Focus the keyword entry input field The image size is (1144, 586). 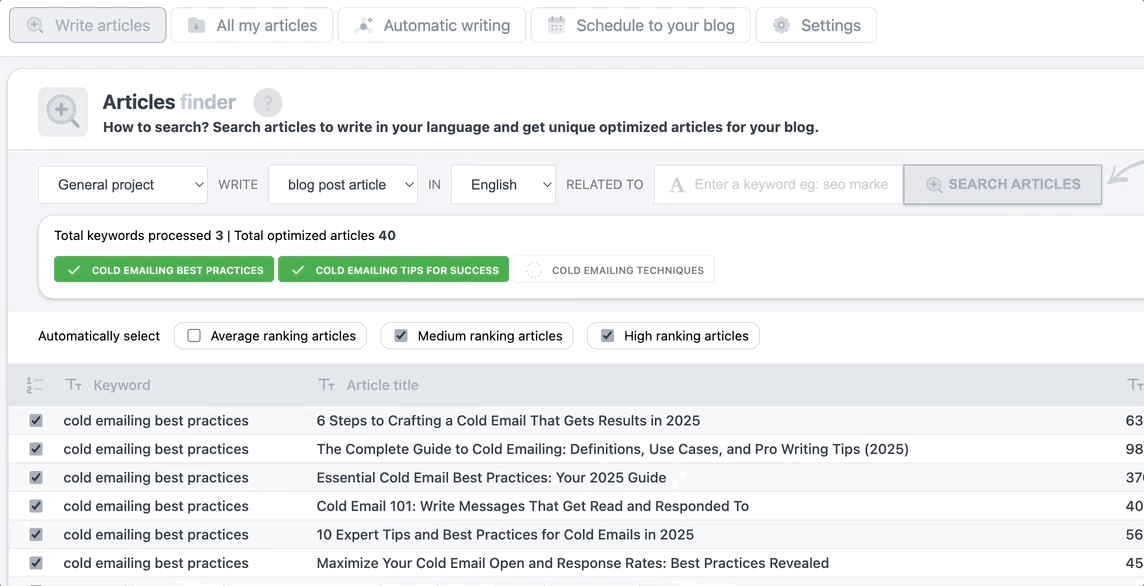point(790,185)
